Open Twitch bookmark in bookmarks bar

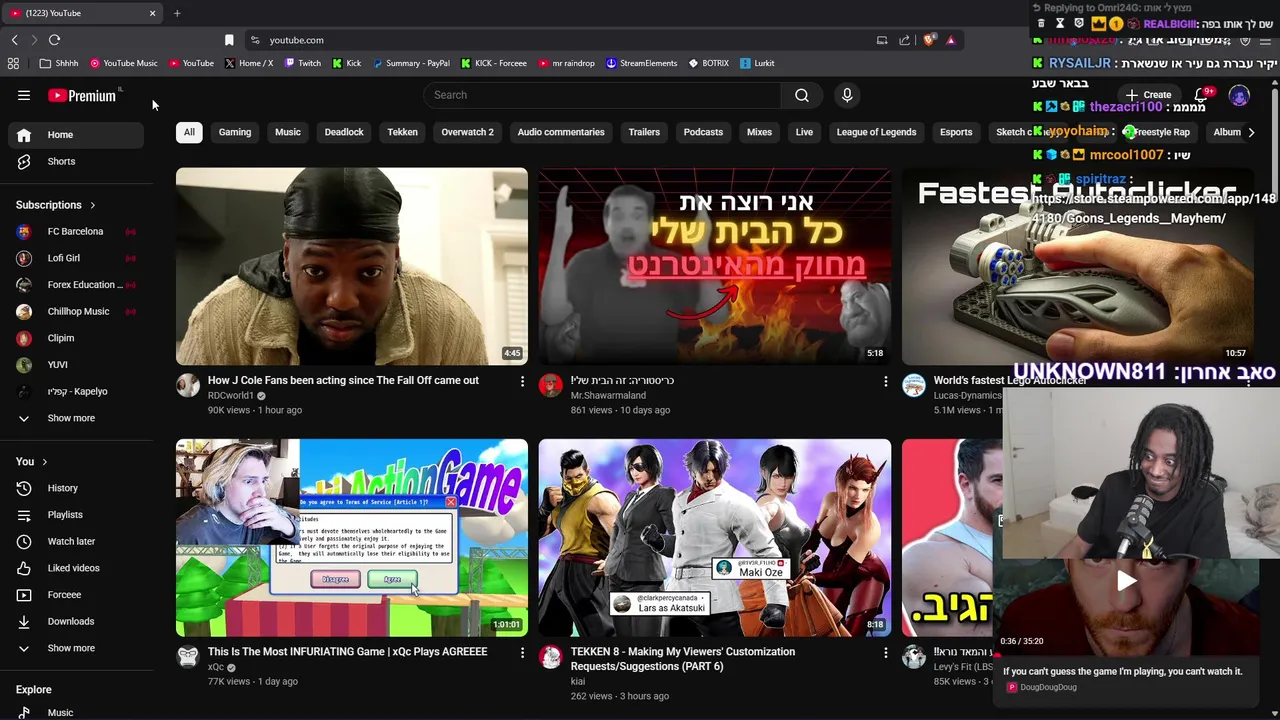[303, 63]
